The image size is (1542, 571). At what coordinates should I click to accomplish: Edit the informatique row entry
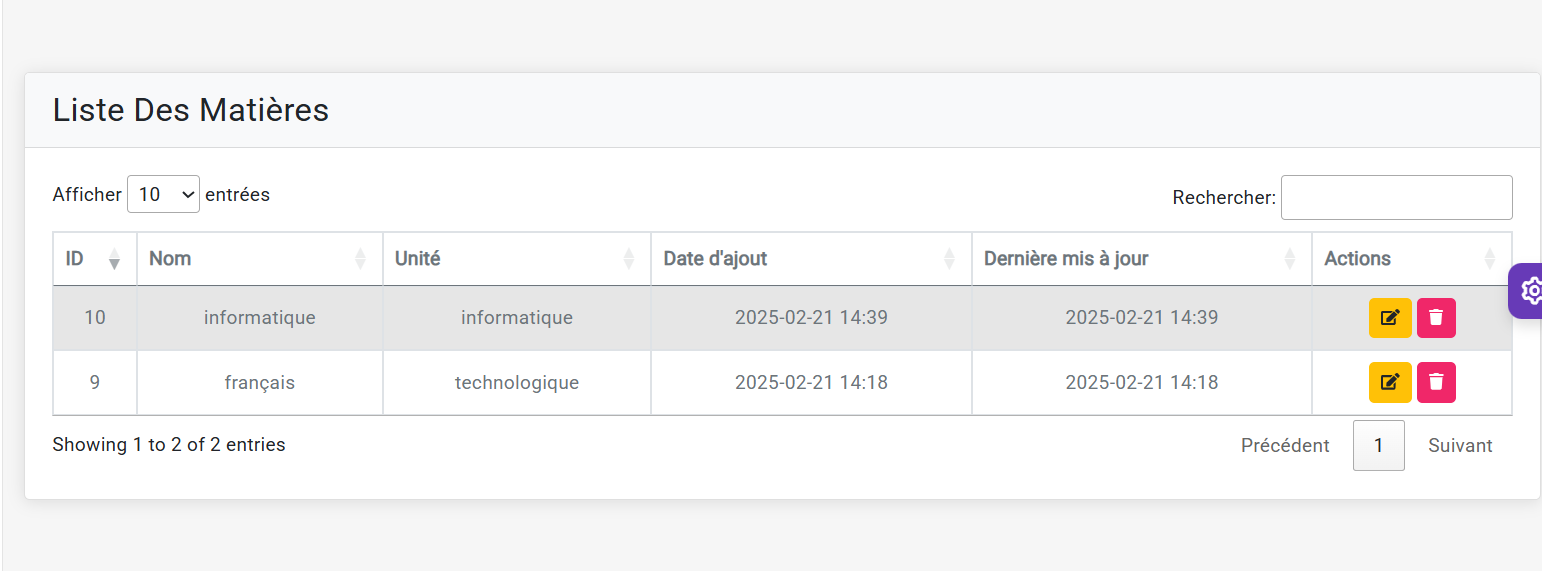pyautogui.click(x=1389, y=318)
